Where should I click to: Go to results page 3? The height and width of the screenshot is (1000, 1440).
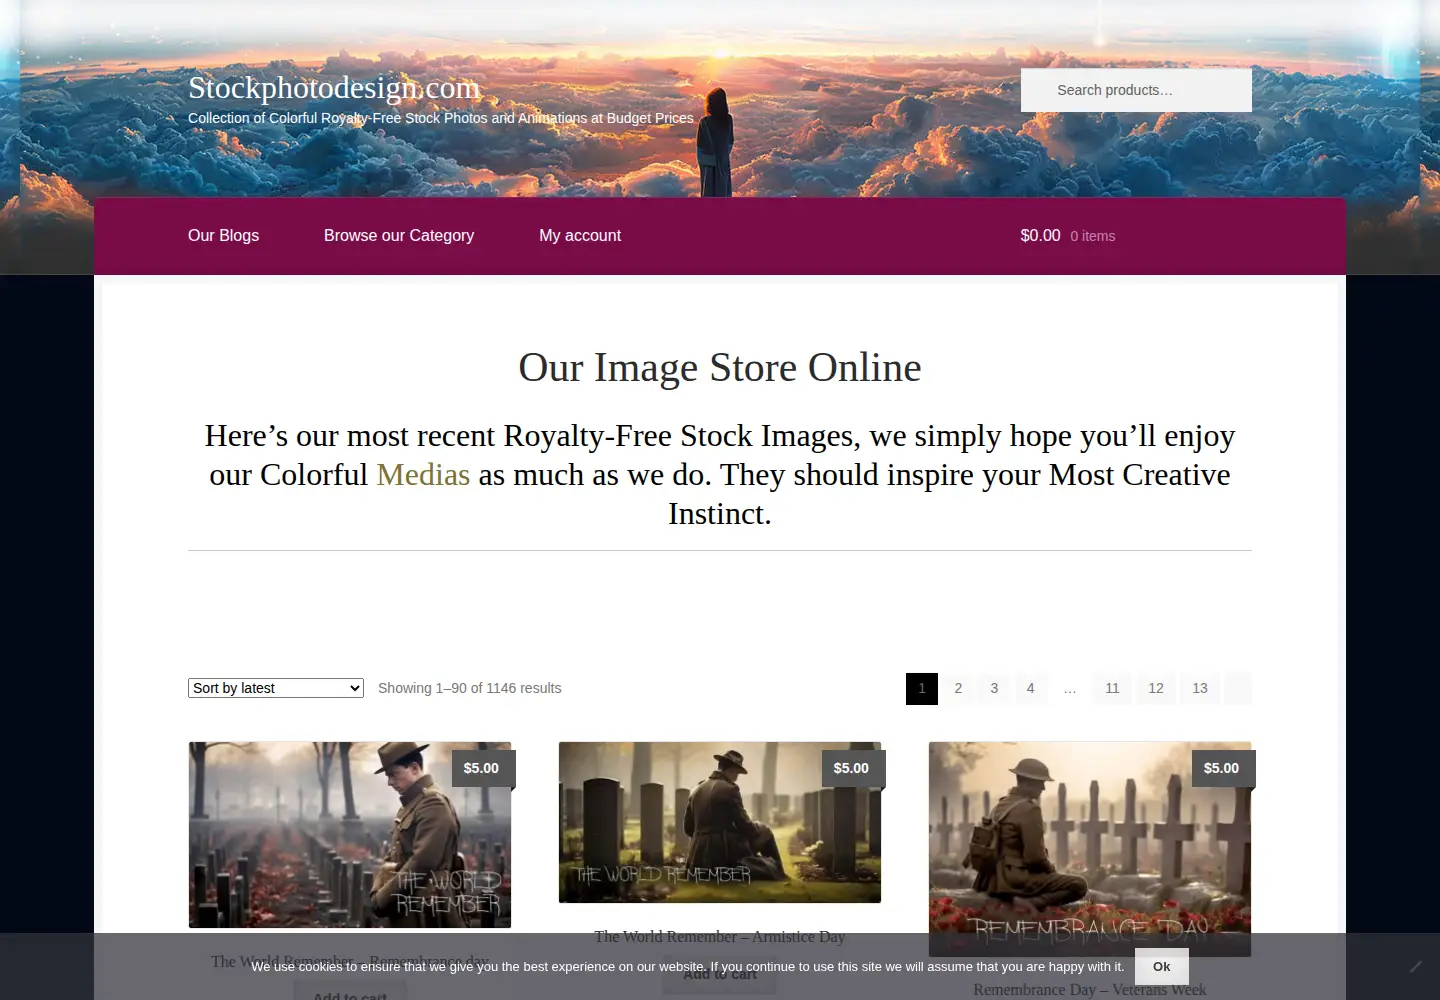pyautogui.click(x=994, y=688)
